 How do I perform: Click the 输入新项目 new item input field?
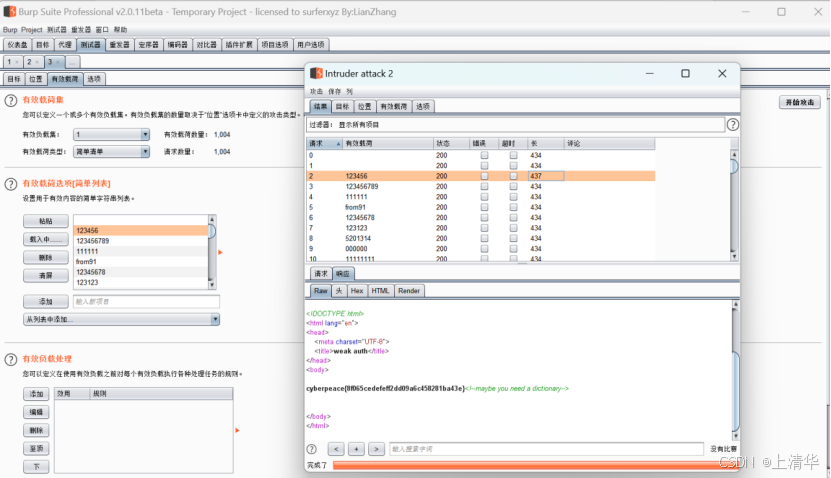click(146, 302)
